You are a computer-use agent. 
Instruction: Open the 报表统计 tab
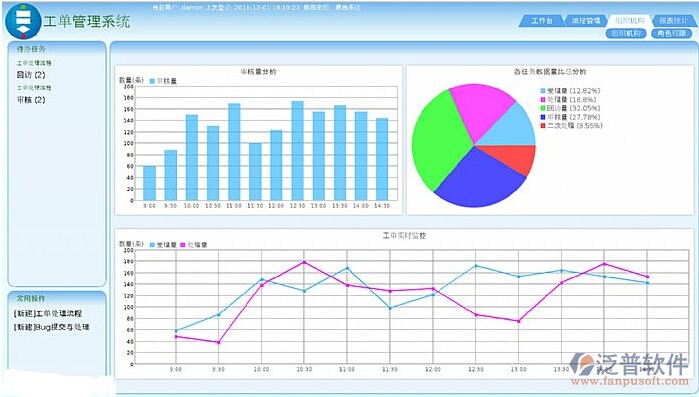(673, 20)
